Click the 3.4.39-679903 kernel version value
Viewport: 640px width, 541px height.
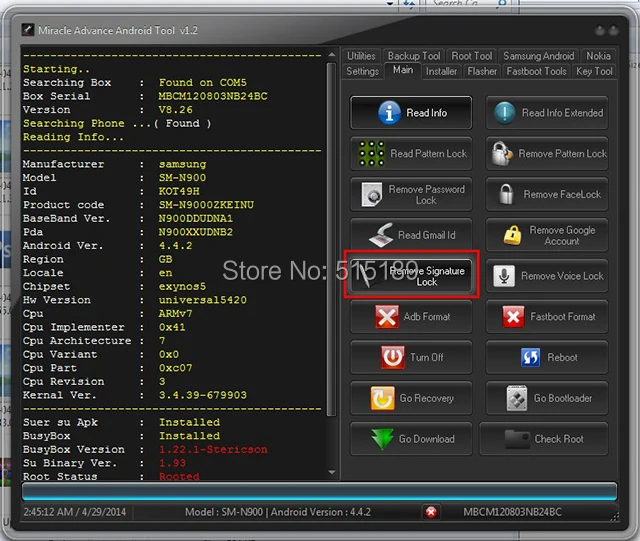coord(202,395)
